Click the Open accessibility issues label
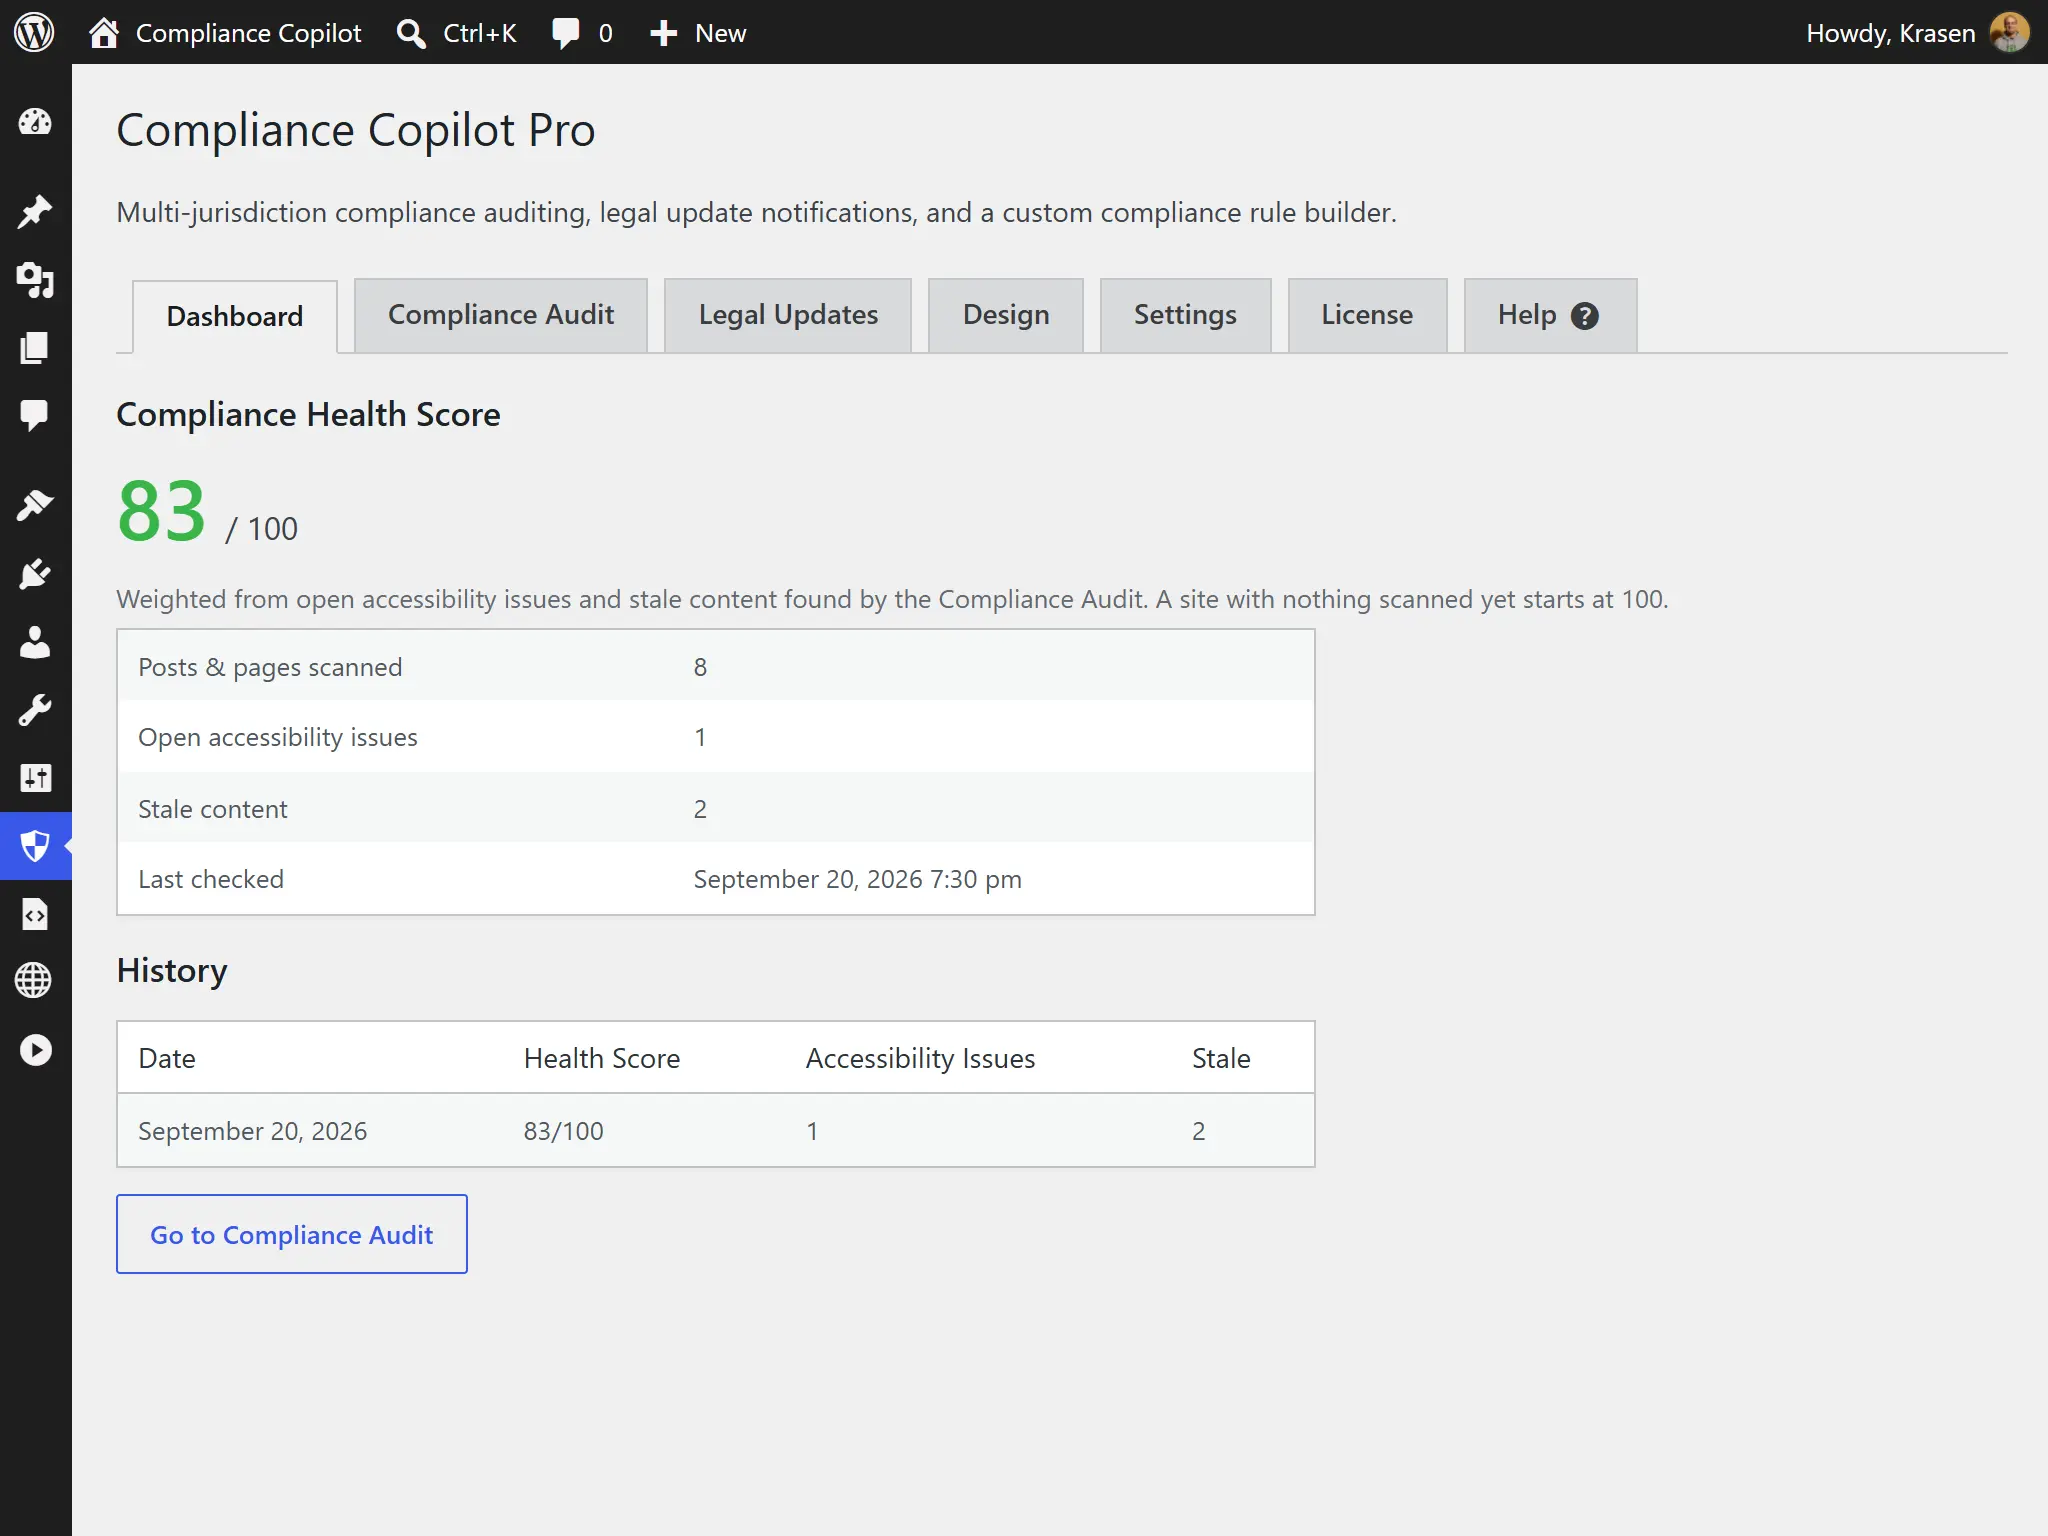Viewport: 2048px width, 1536px height. pyautogui.click(x=278, y=737)
